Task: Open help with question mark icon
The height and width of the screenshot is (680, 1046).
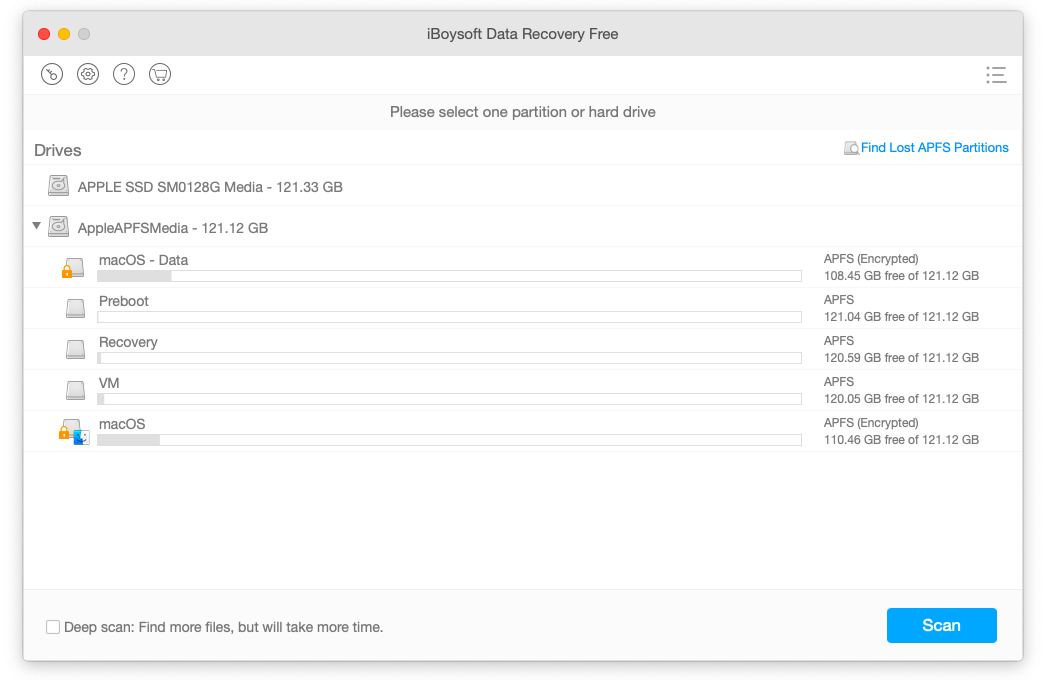Action: [124, 74]
